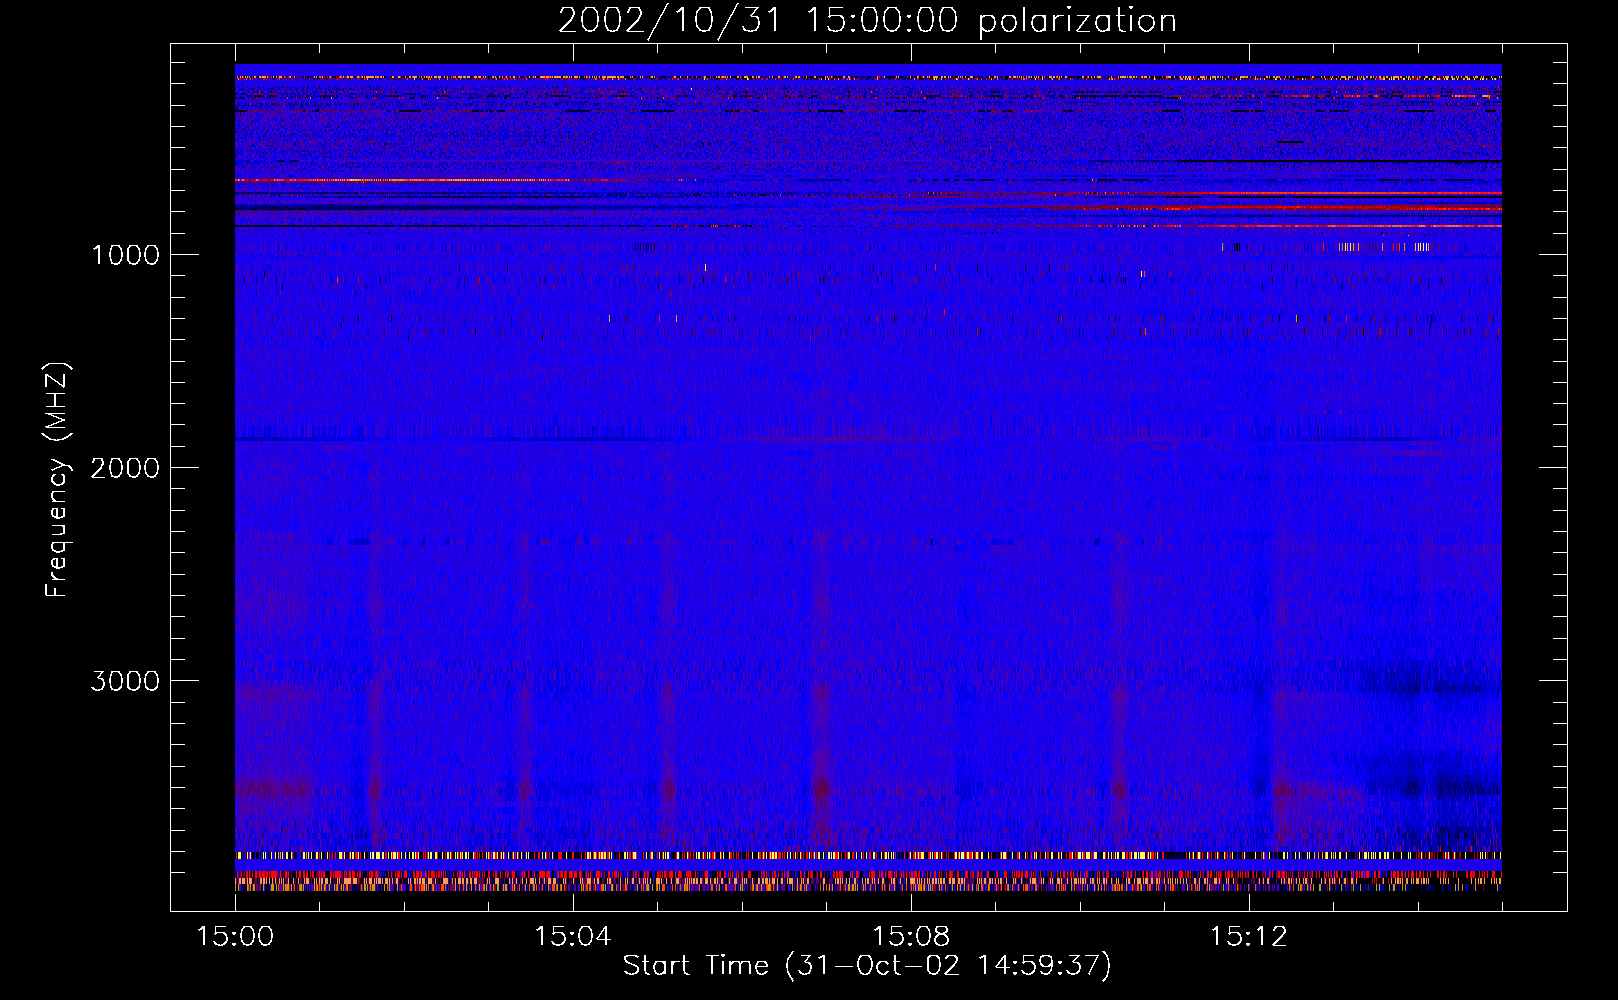This screenshot has width=1618, height=1000.
Task: Click the 15:08 time tick label
Action: pos(910,936)
